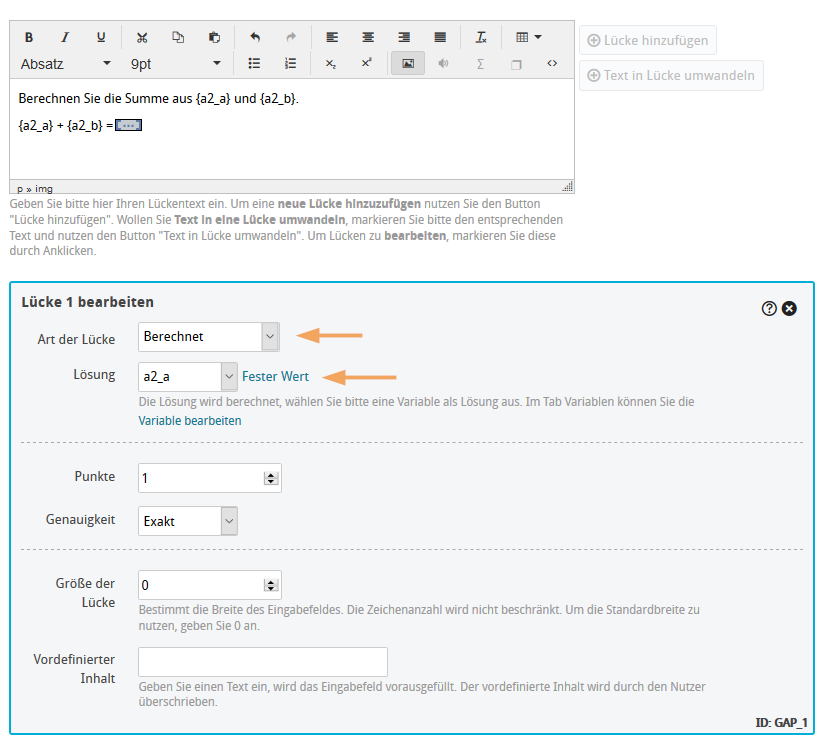Open the Absatz paragraph format dropdown
Image resolution: width=822 pixels, height=751 pixels.
tap(66, 63)
